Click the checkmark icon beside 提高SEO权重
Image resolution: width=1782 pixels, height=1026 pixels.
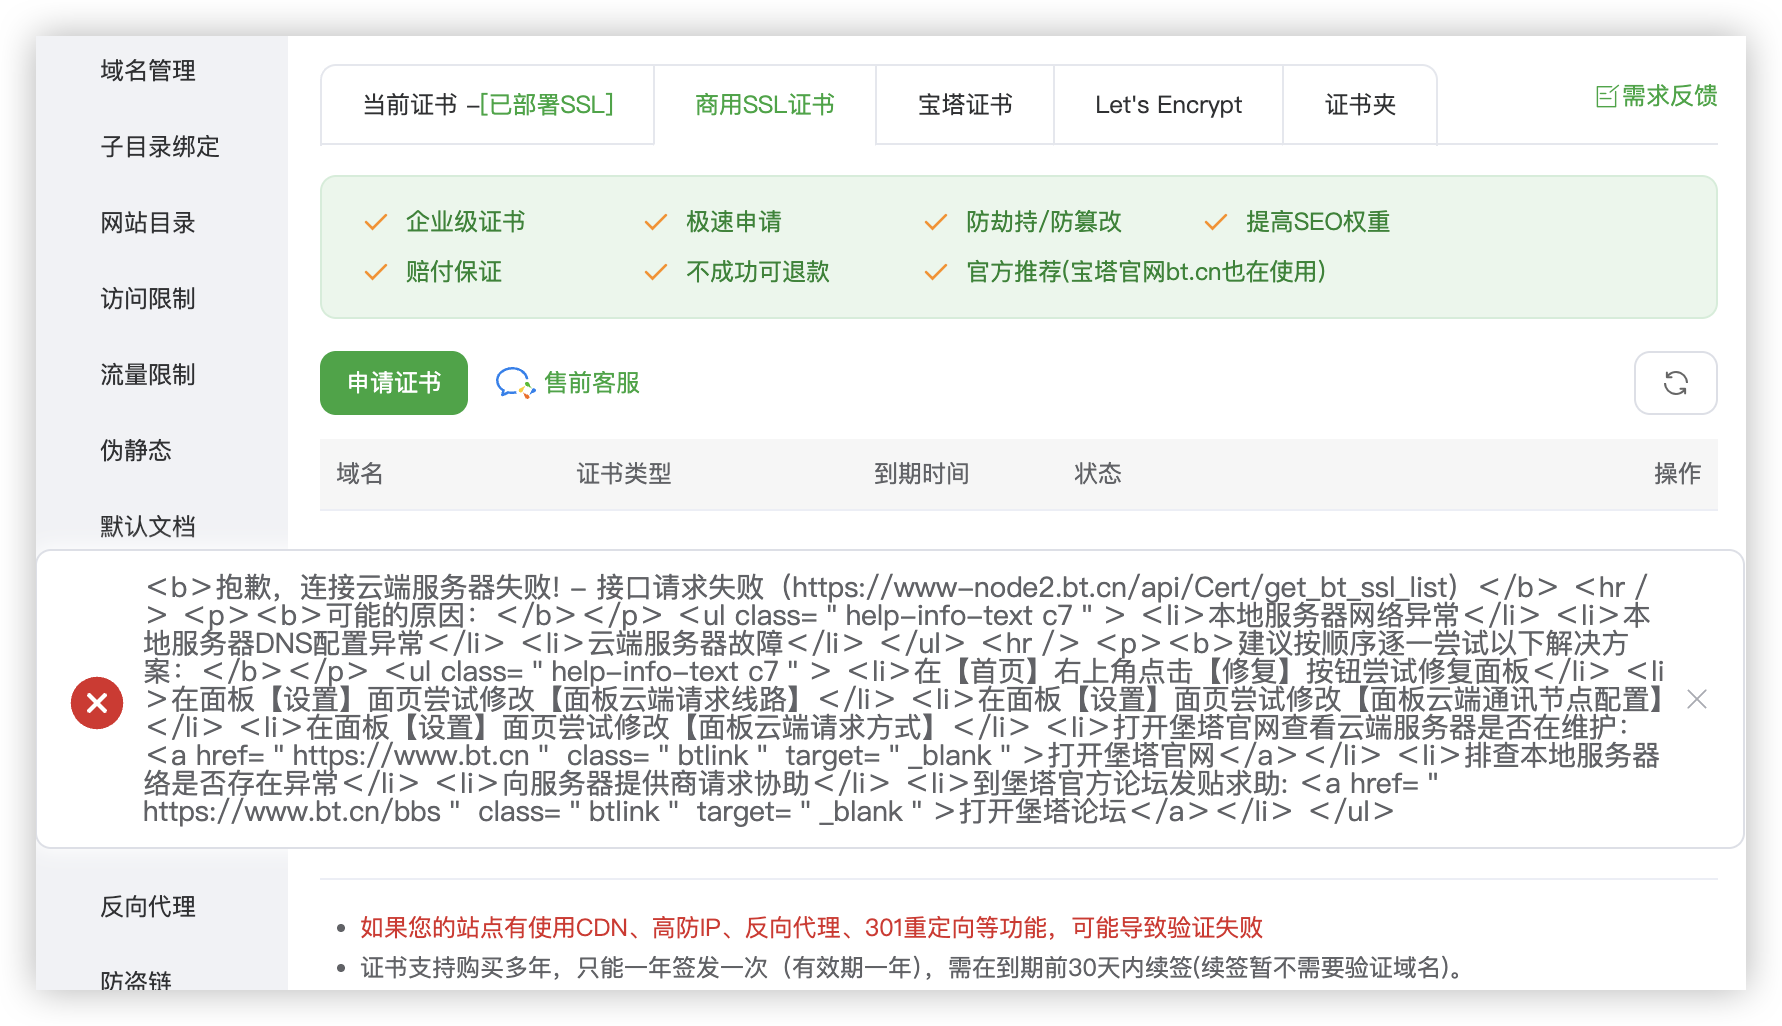click(x=1216, y=222)
